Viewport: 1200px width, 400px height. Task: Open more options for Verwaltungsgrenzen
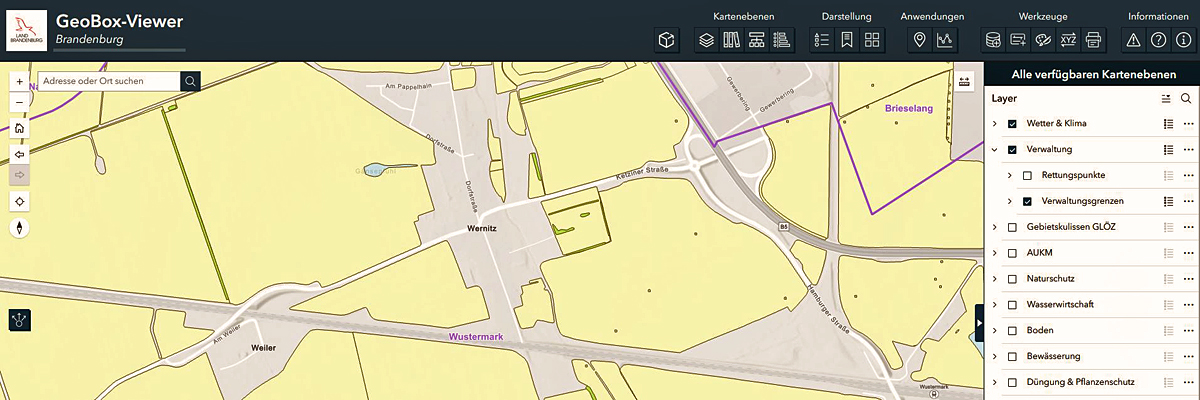pos(1188,201)
